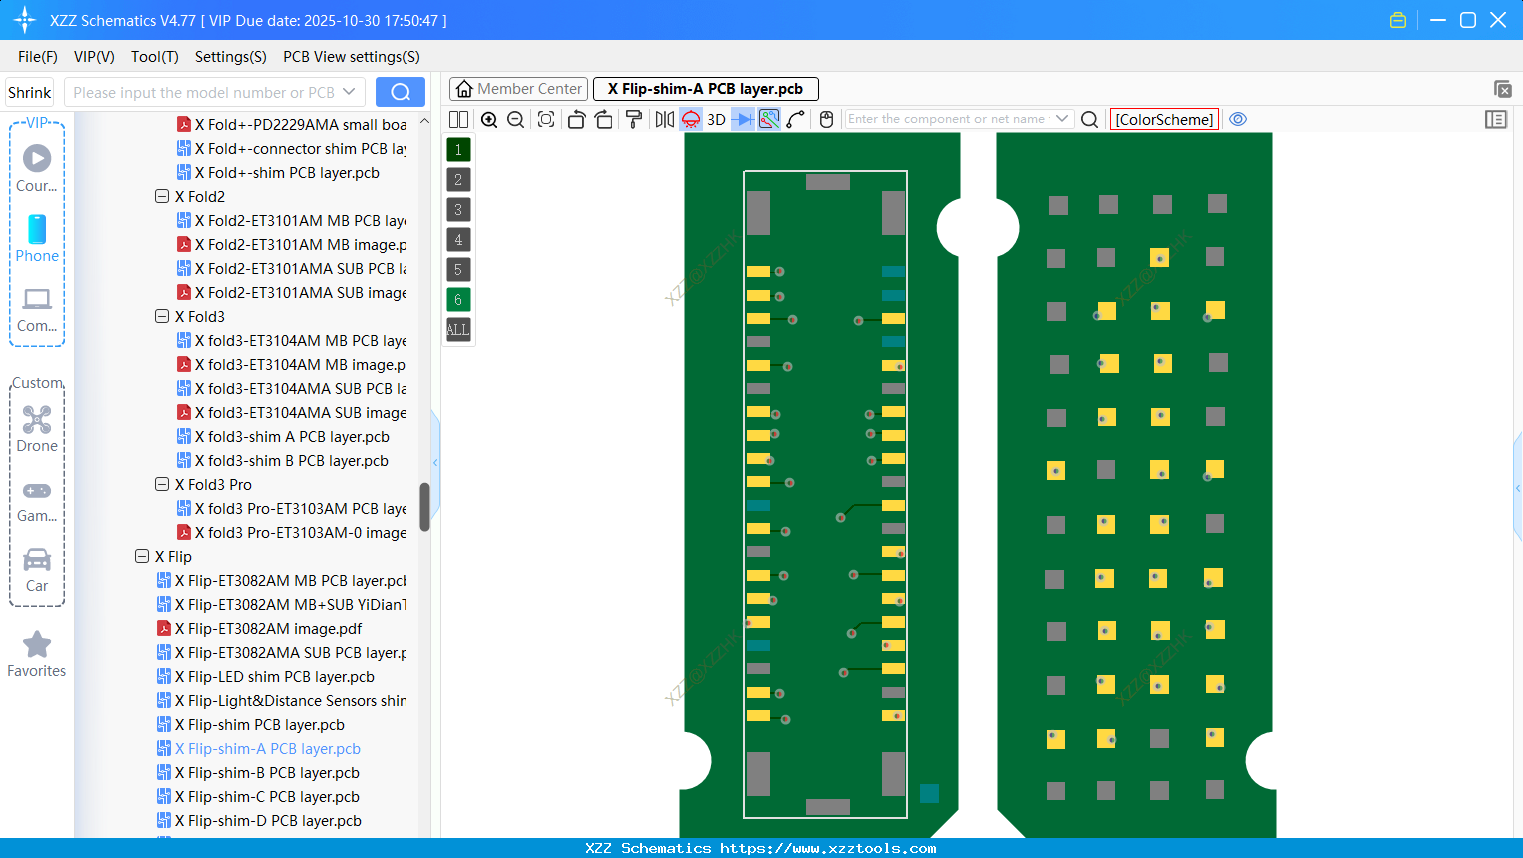
Task: Select layer 3 in the layer list
Action: (458, 209)
